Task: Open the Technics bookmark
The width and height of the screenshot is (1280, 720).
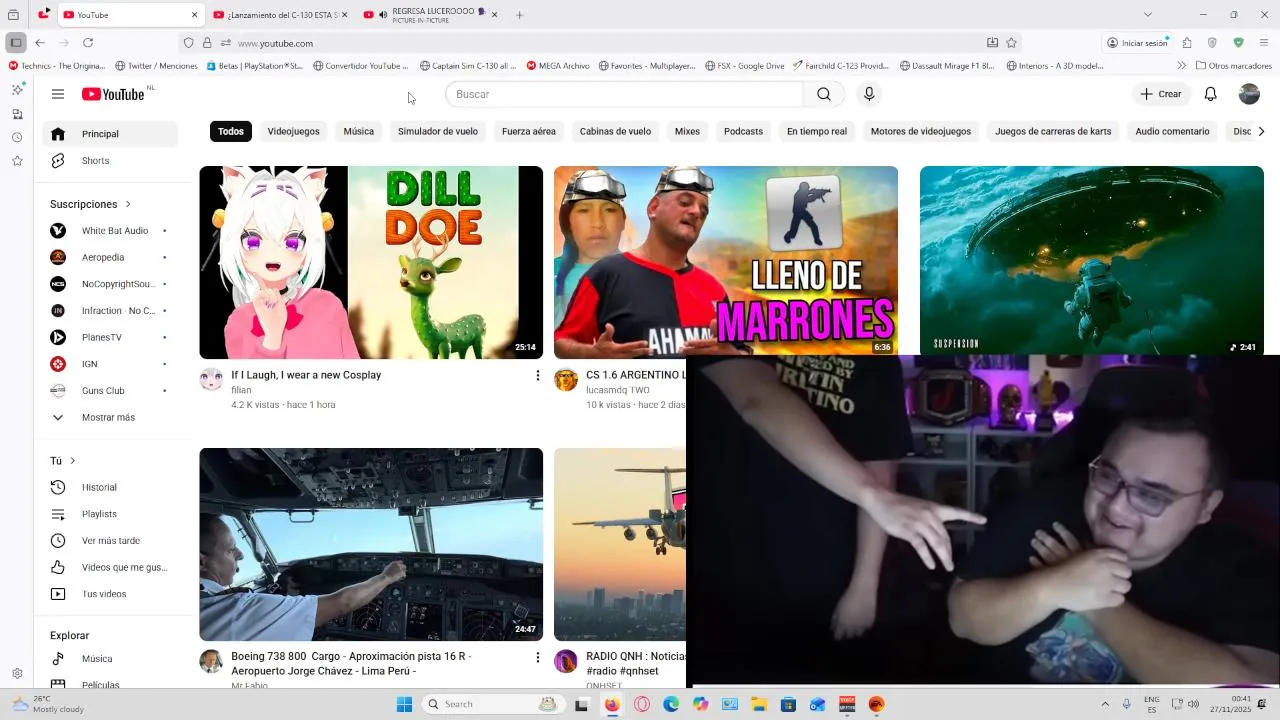Action: (x=57, y=66)
